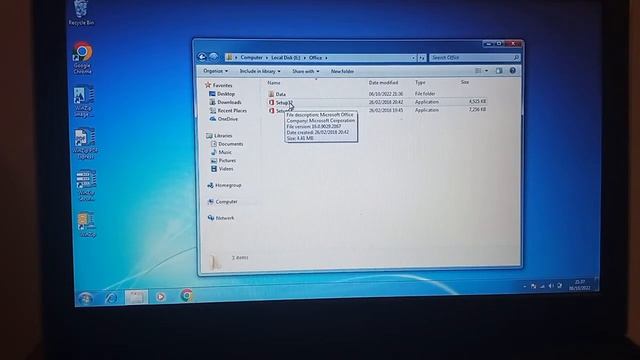Open Downloads under Favorites
640x360 pixels.
[x=229, y=102]
